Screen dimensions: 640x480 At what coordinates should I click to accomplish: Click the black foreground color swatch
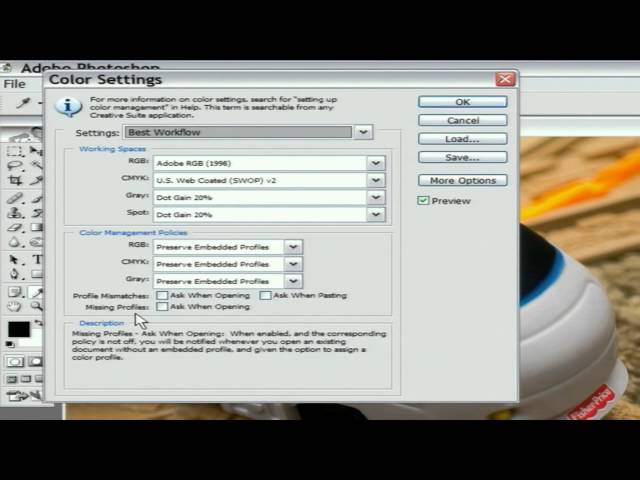(19, 329)
